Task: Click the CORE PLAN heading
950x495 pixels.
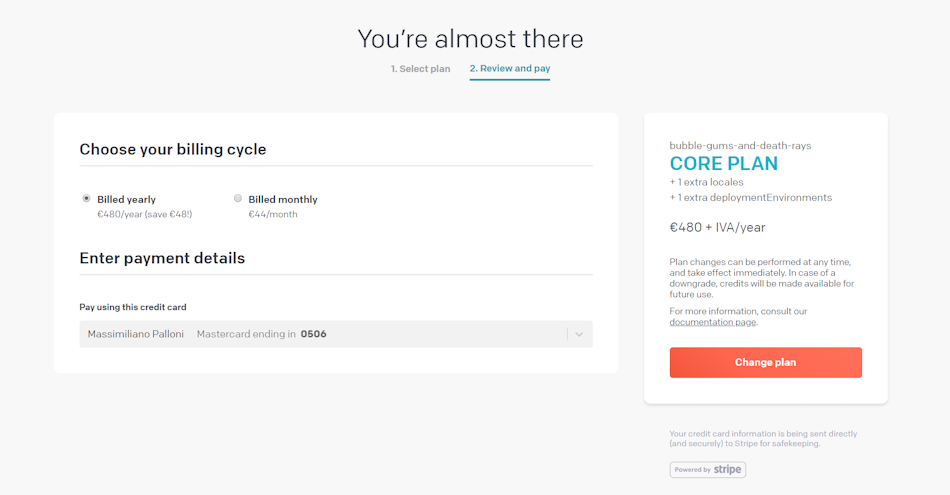Action: coord(723,164)
